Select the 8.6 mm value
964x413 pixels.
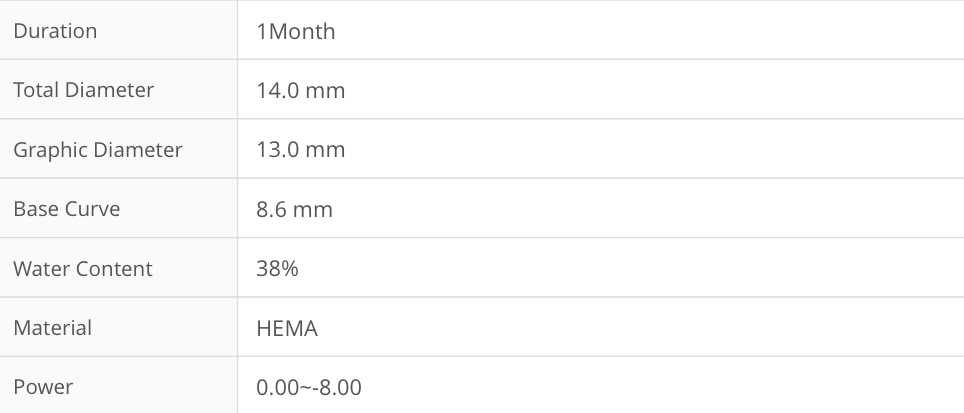click(294, 209)
